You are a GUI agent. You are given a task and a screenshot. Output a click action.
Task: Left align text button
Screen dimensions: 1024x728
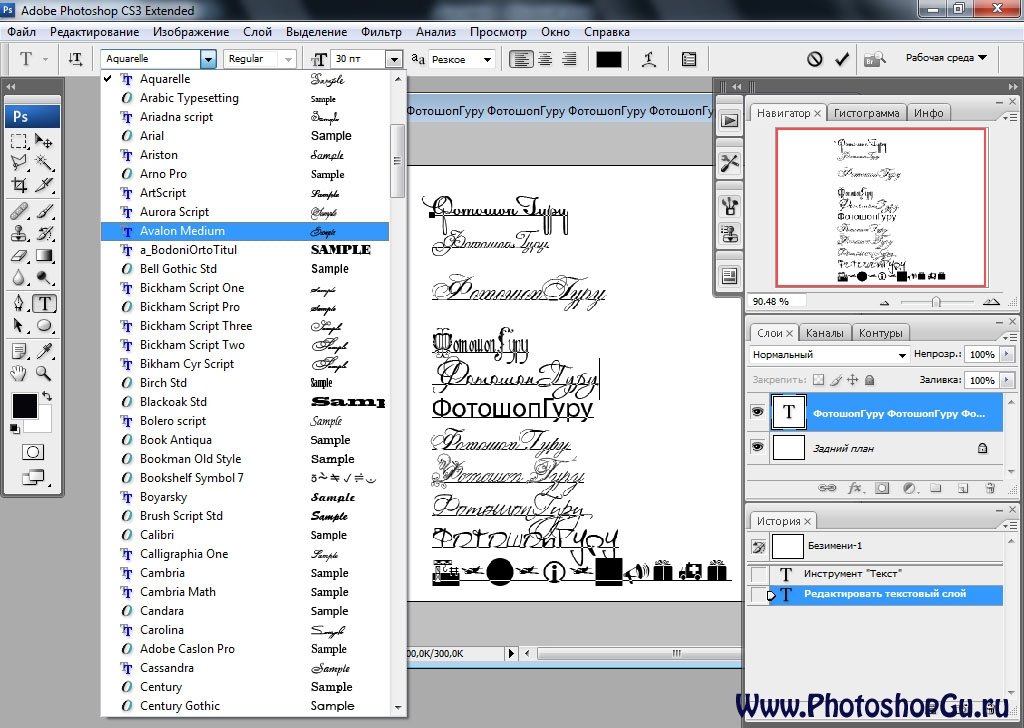520,59
